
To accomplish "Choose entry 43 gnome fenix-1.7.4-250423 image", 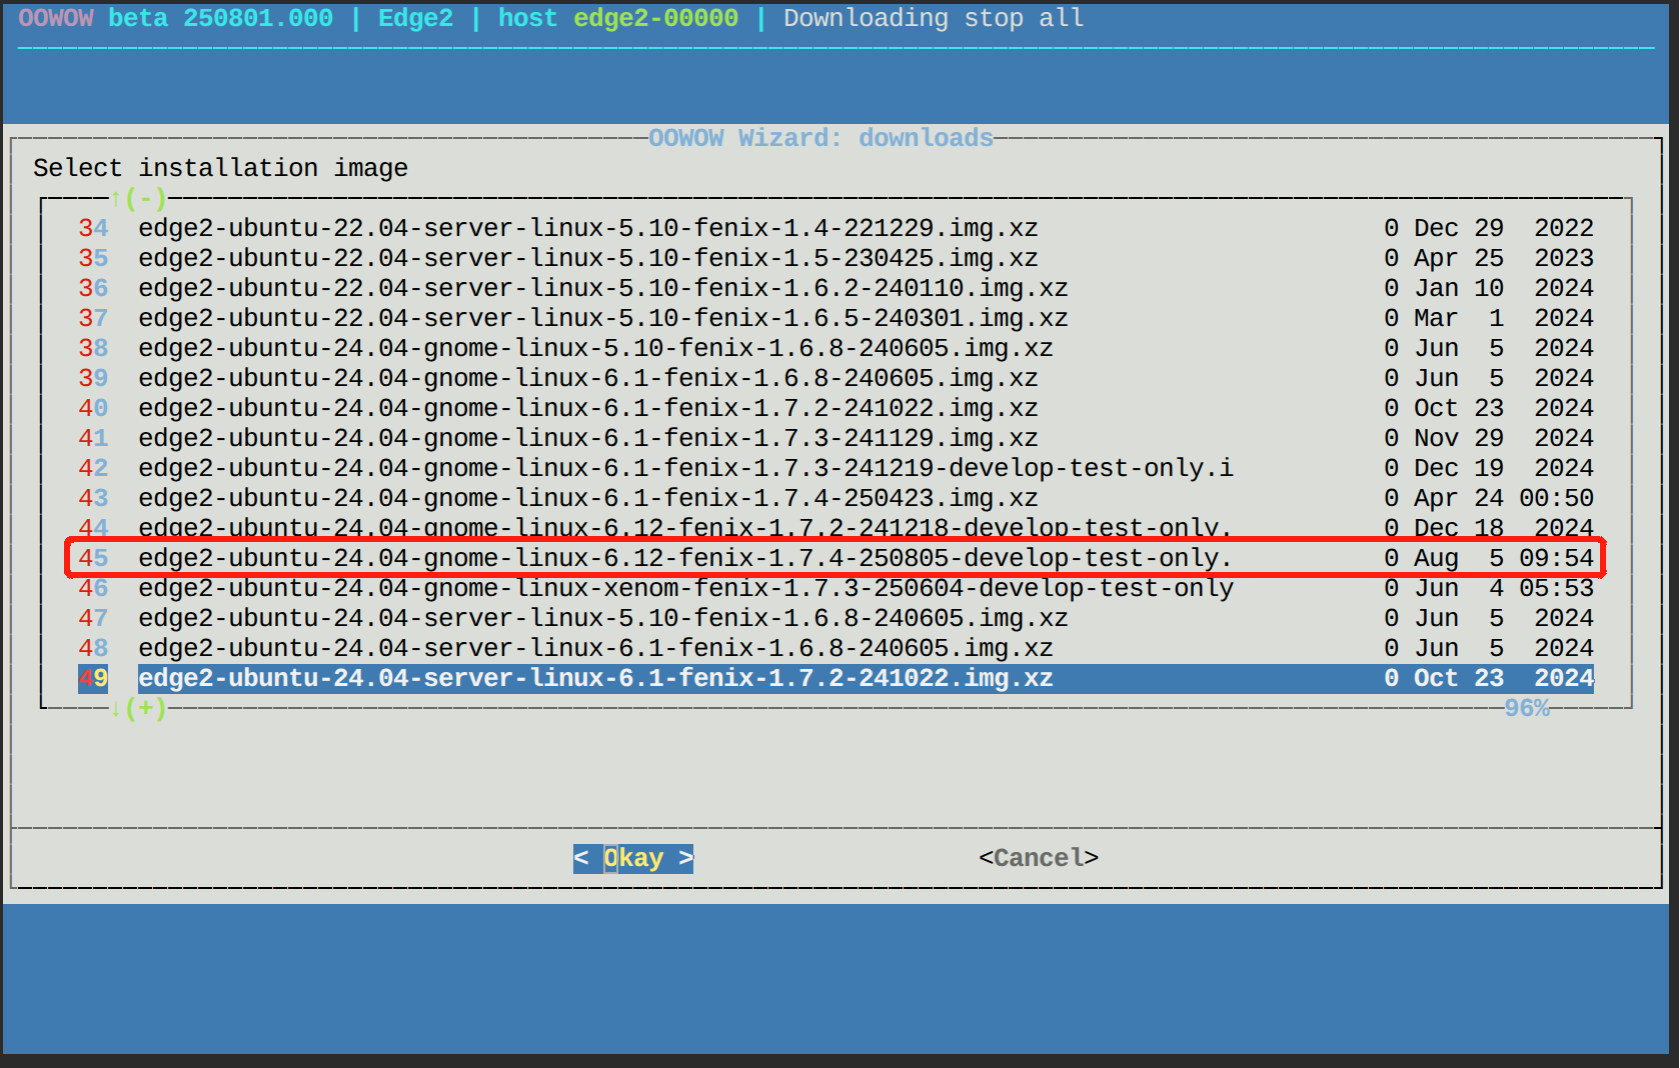I will point(587,498).
